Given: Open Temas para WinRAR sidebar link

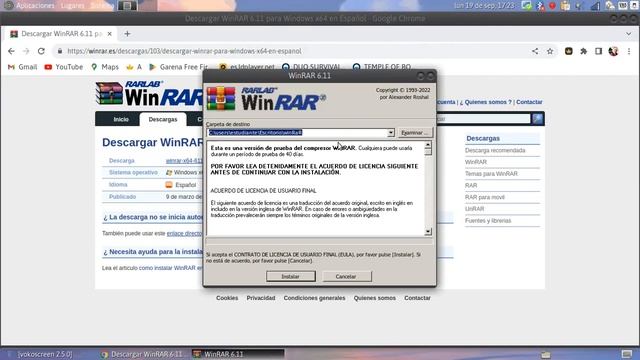Looking at the screenshot, I should pyautogui.click(x=491, y=174).
